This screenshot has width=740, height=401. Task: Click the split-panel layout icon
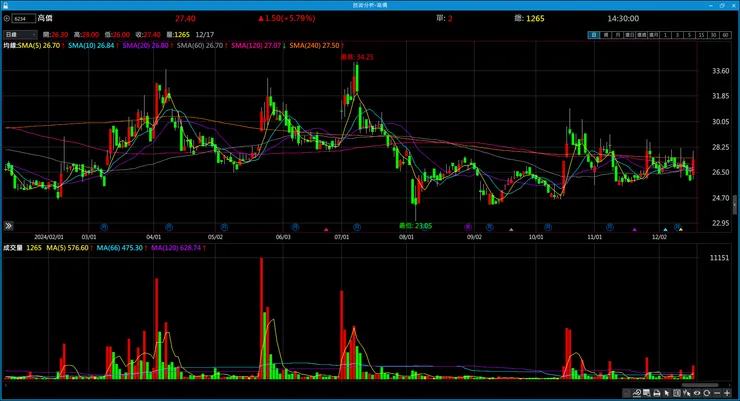click(x=677, y=393)
